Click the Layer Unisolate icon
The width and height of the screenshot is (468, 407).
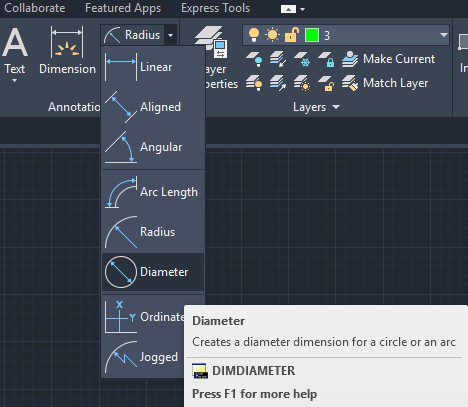coord(278,83)
